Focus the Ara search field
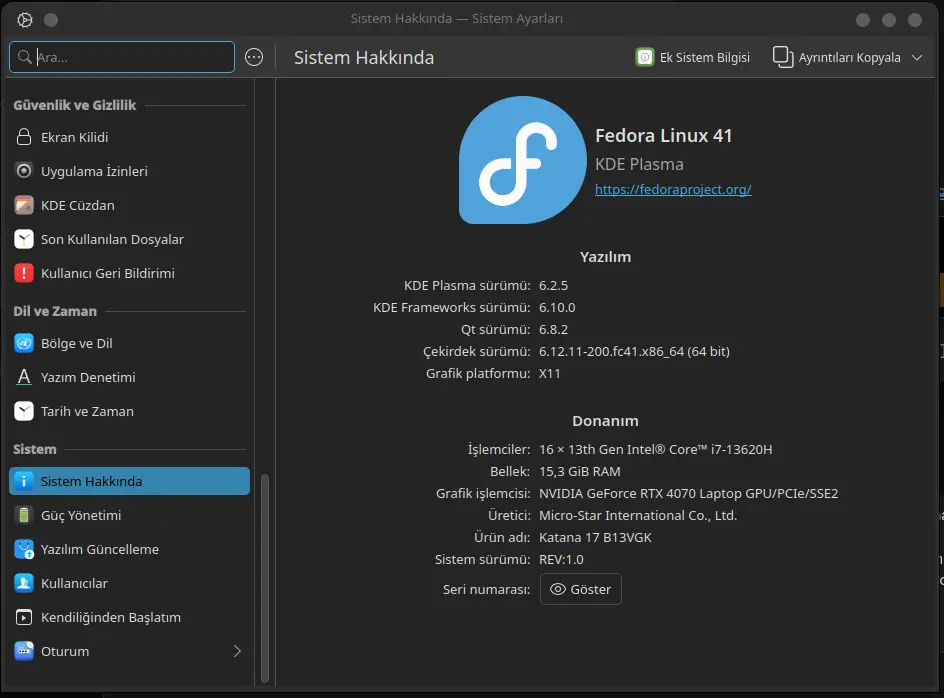The height and width of the screenshot is (698, 944). coord(122,57)
